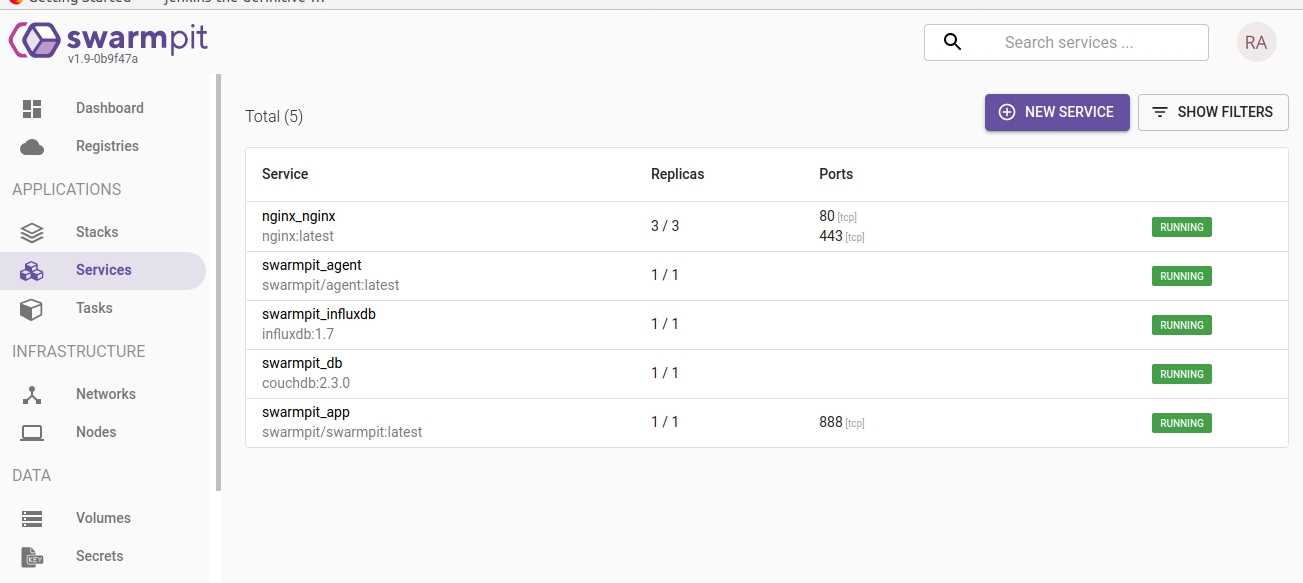Open Tasks using the cube icon

click(x=32, y=308)
